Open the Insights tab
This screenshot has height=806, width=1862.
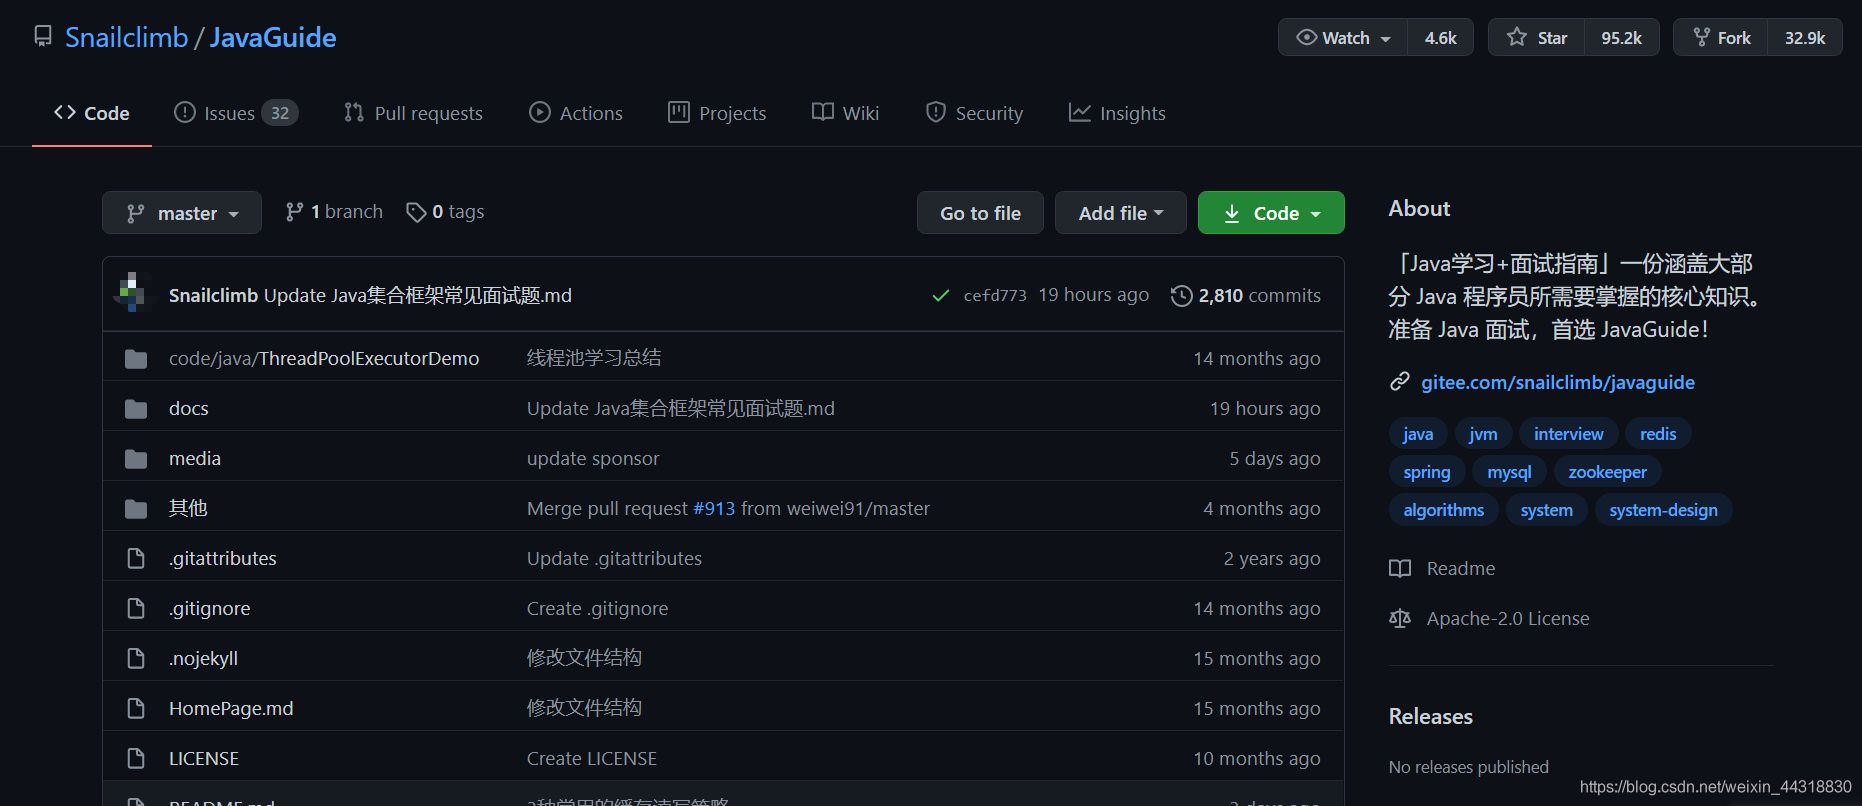click(x=1117, y=113)
